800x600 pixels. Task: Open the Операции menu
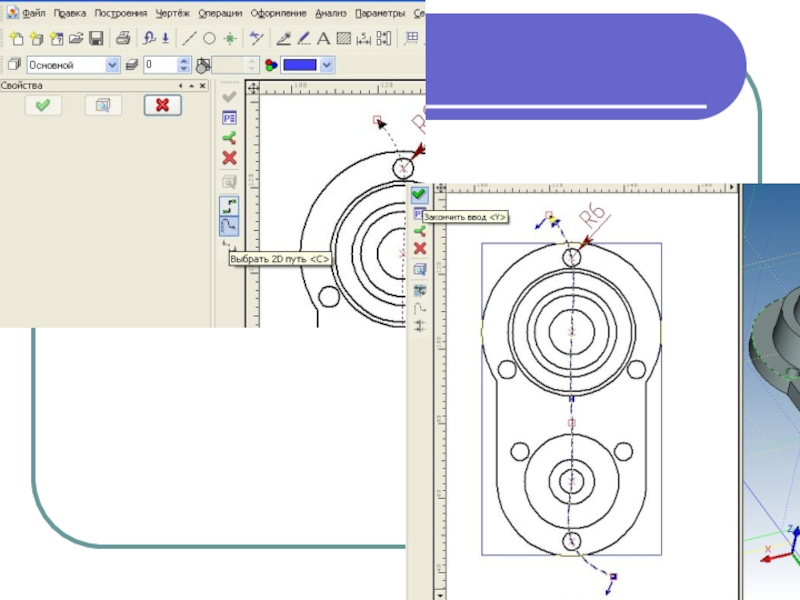(x=220, y=14)
